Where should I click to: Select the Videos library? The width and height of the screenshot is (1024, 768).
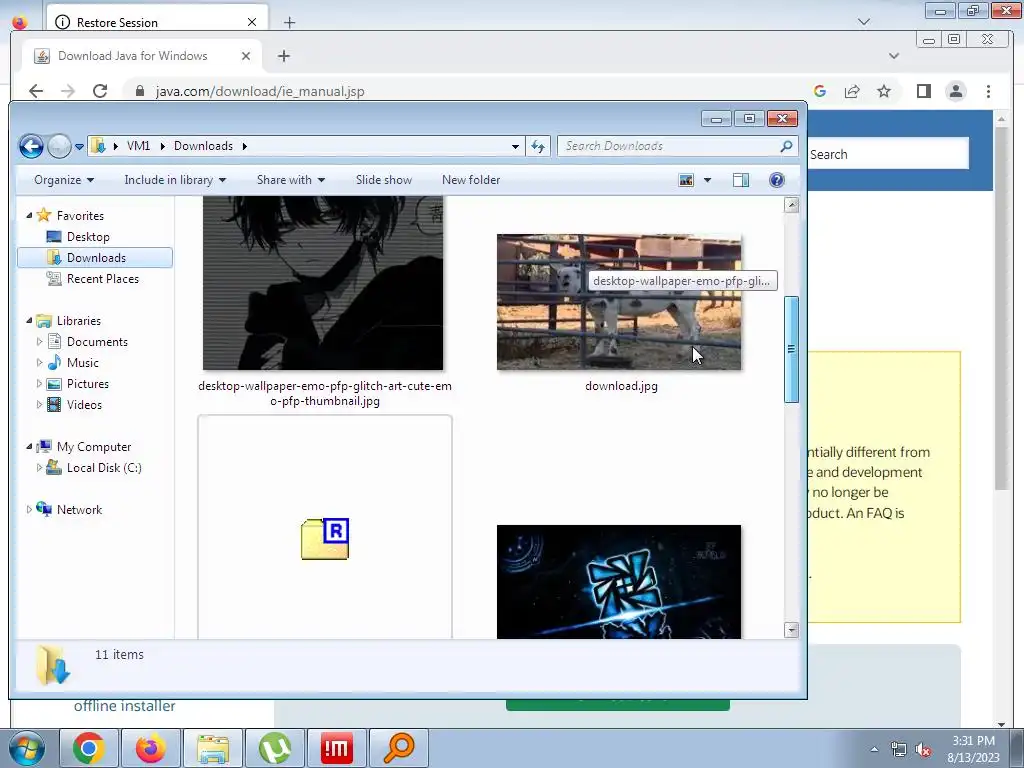(x=84, y=405)
